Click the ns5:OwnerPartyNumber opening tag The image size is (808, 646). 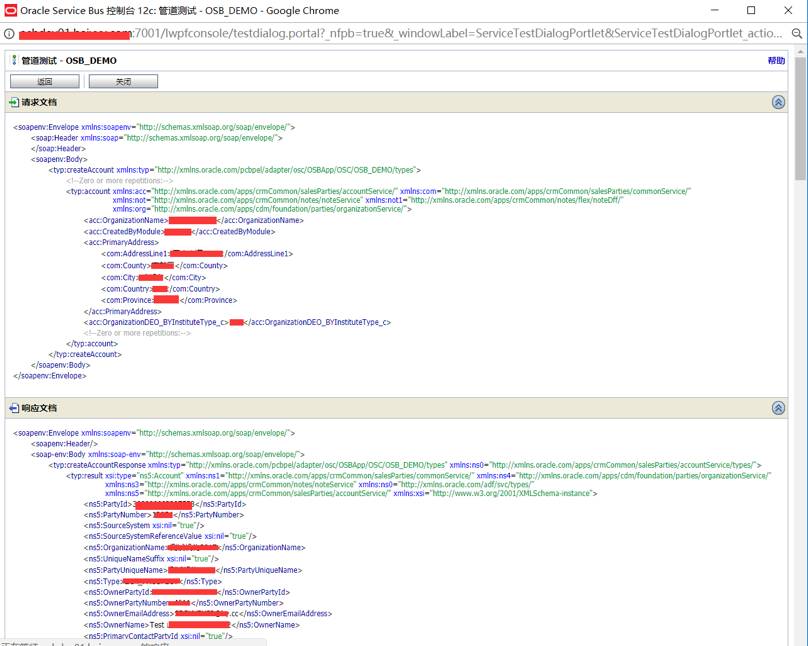[x=126, y=603]
